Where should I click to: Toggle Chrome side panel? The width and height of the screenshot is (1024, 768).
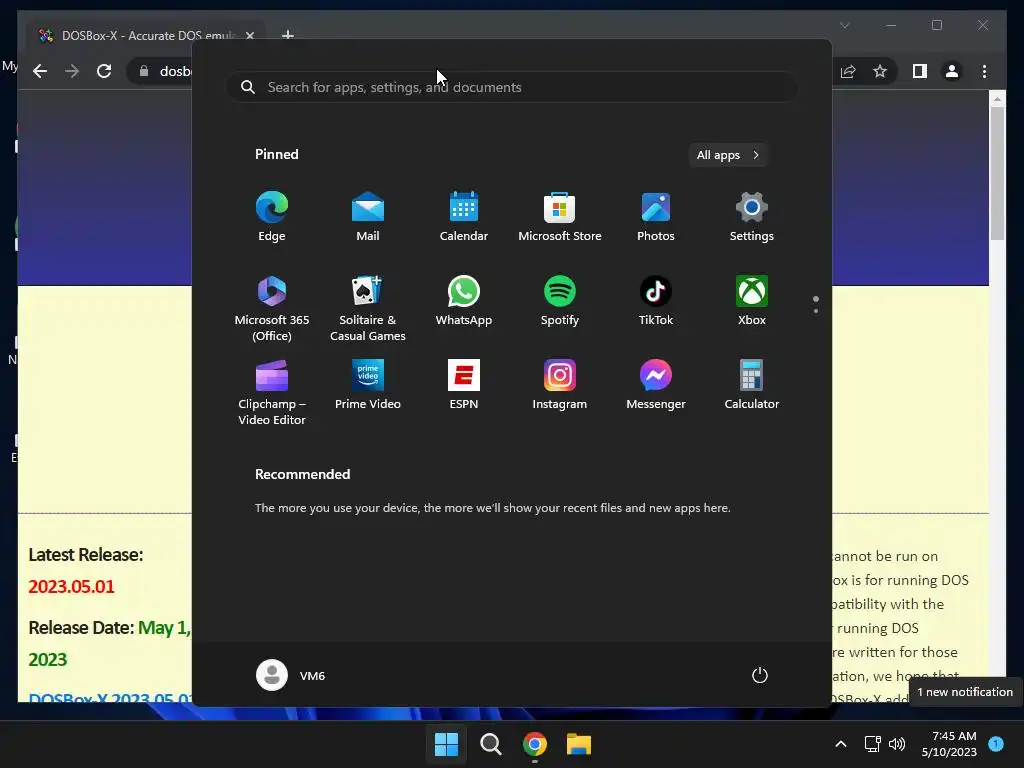click(x=920, y=71)
